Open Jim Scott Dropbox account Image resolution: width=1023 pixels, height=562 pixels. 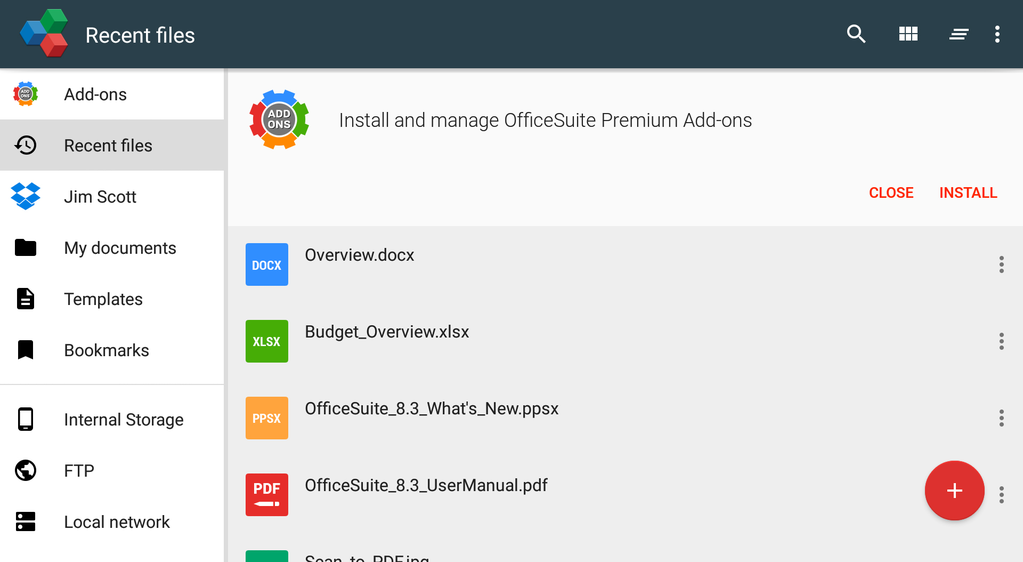point(112,196)
